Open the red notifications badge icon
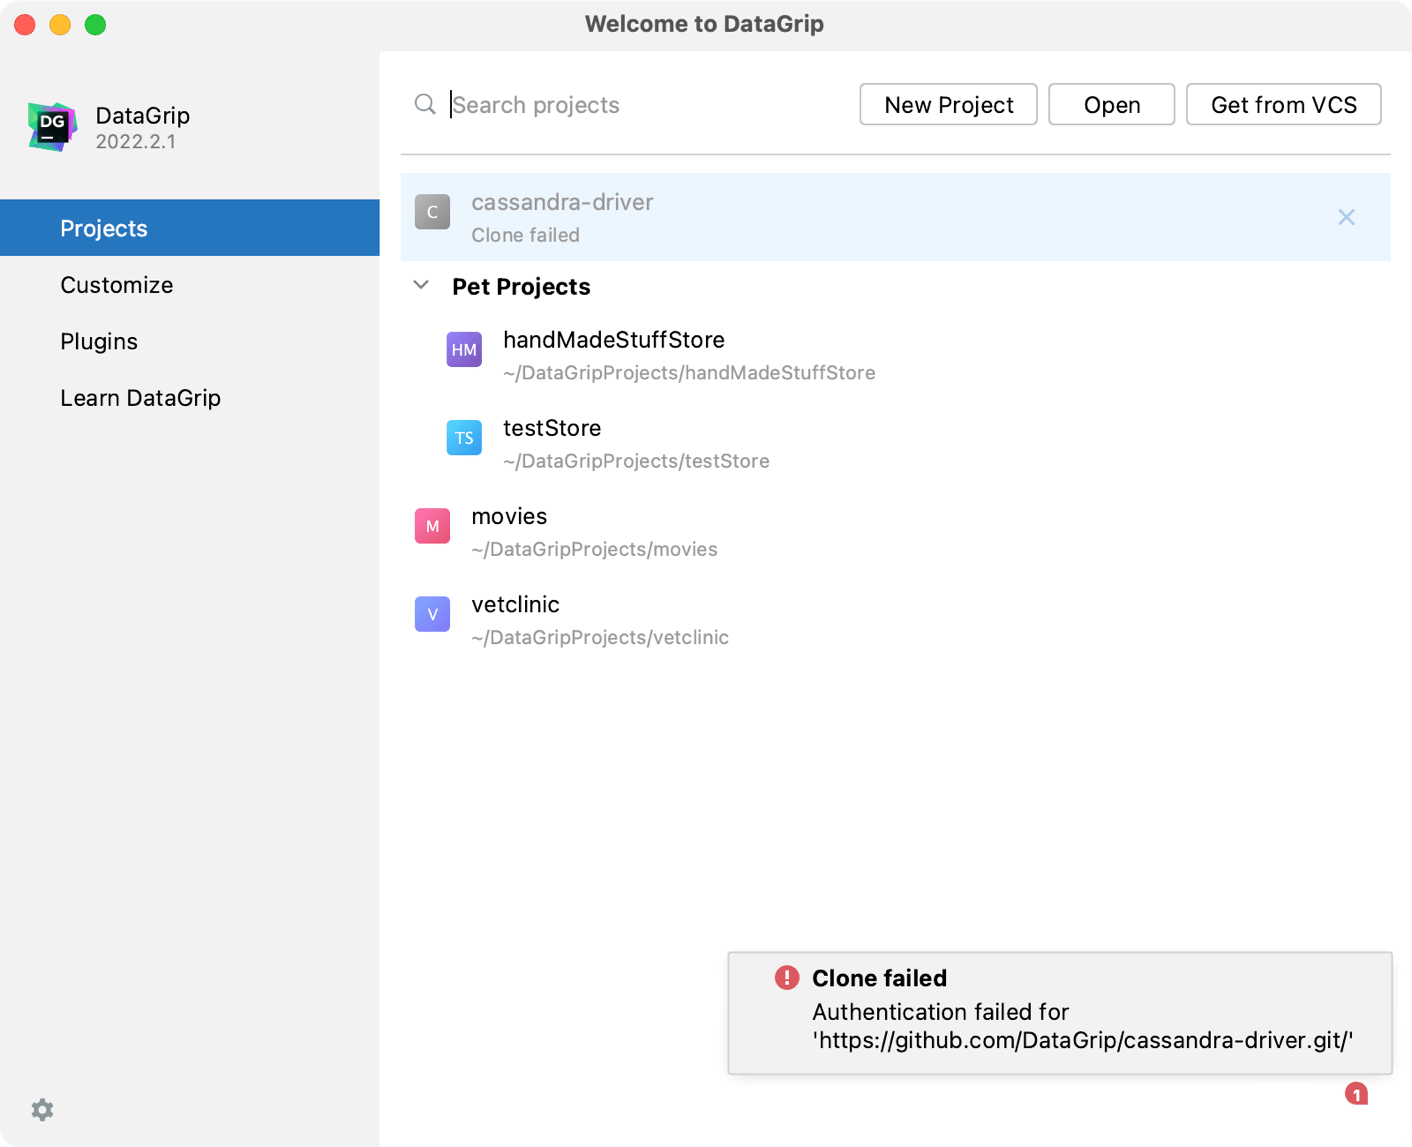1412x1147 pixels. [x=1356, y=1094]
